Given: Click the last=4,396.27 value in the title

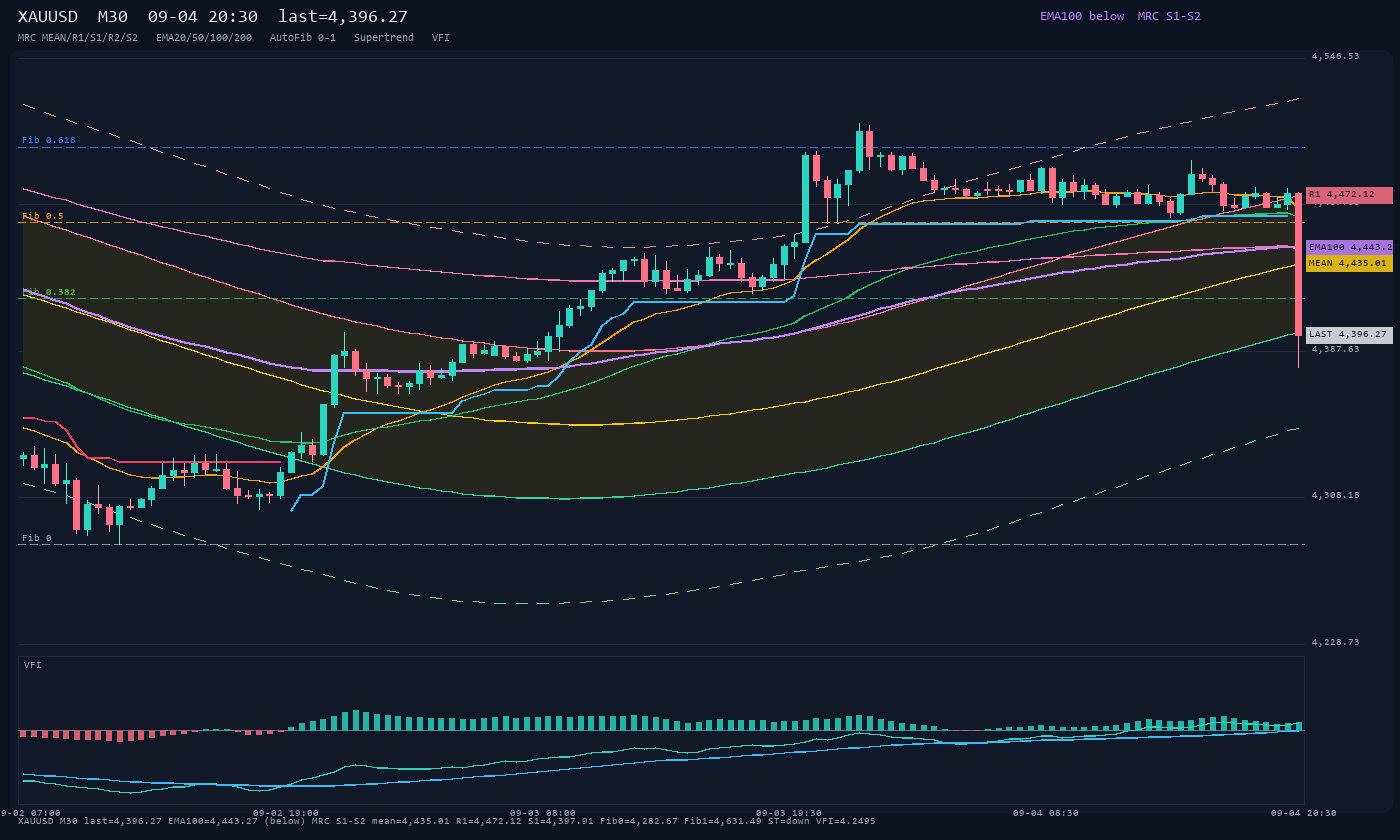Looking at the screenshot, I should [343, 17].
